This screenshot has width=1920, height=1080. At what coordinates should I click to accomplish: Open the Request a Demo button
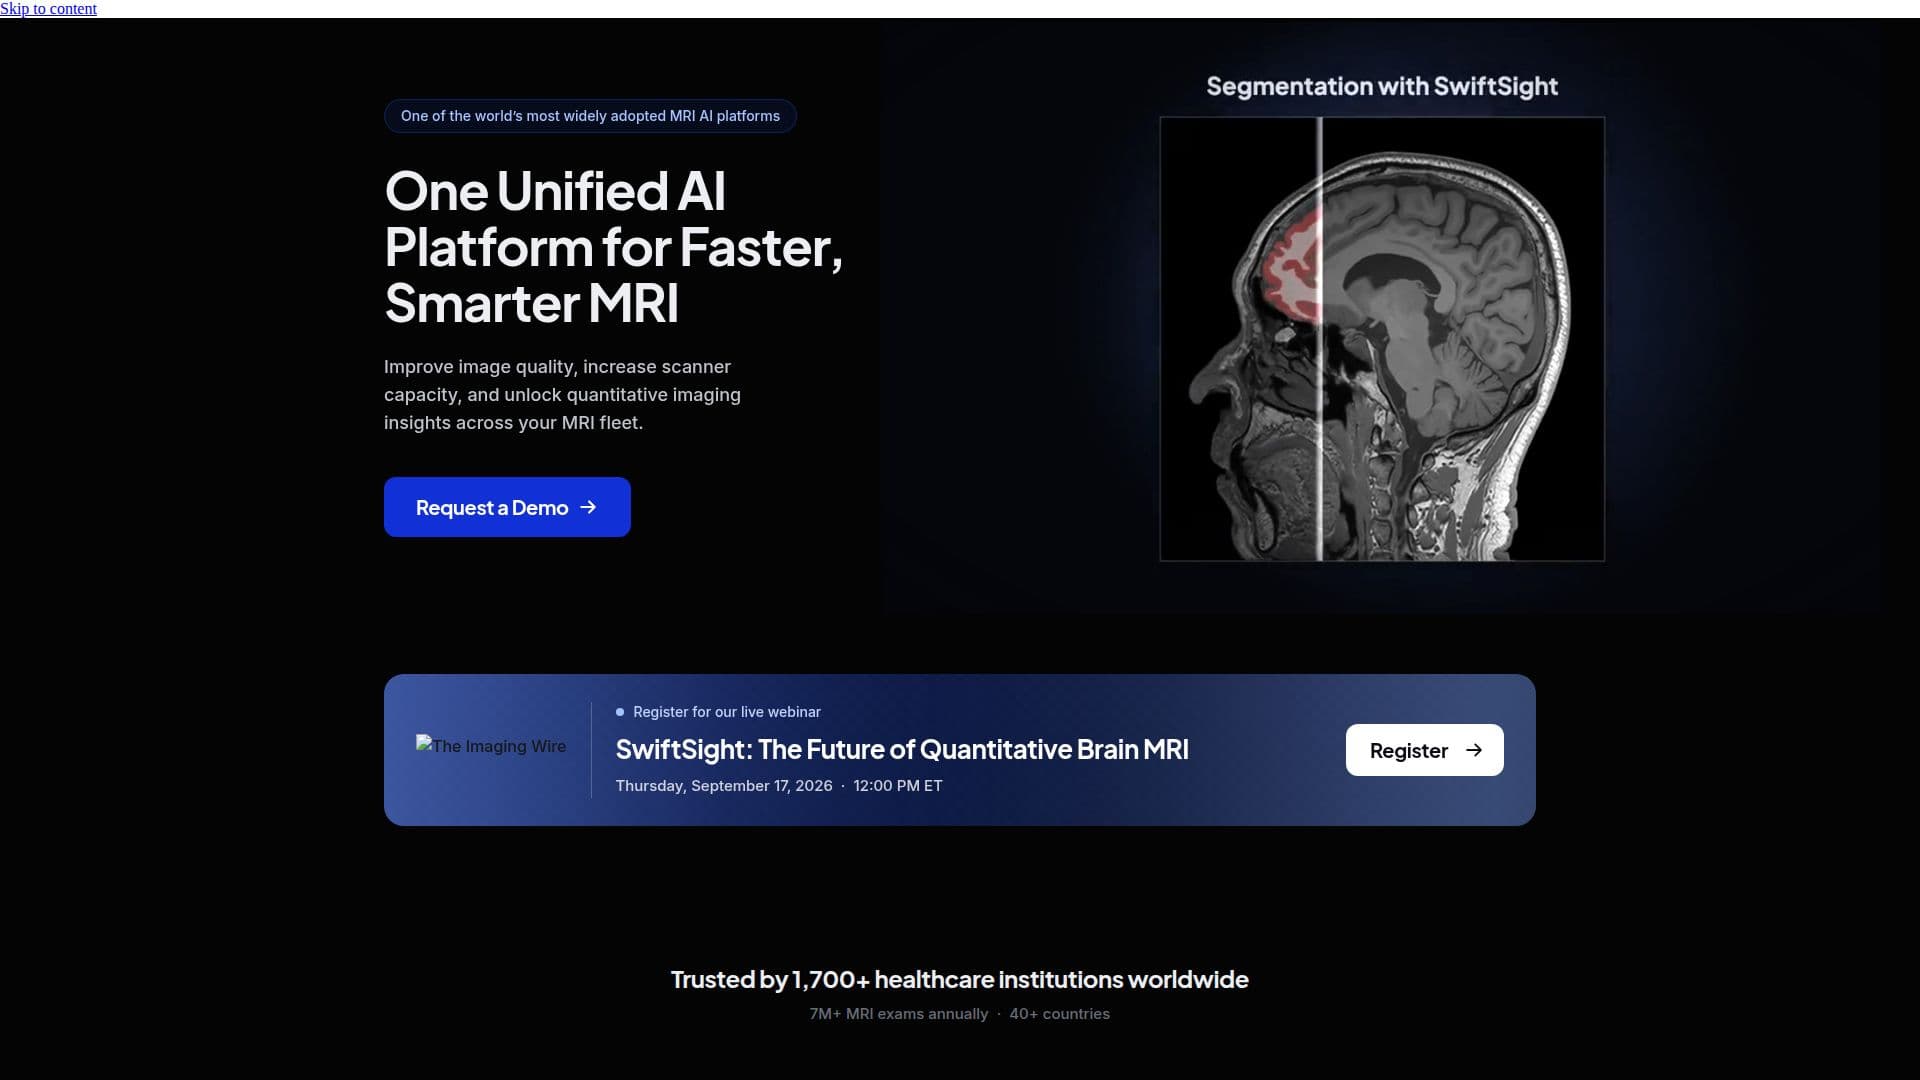pos(507,507)
